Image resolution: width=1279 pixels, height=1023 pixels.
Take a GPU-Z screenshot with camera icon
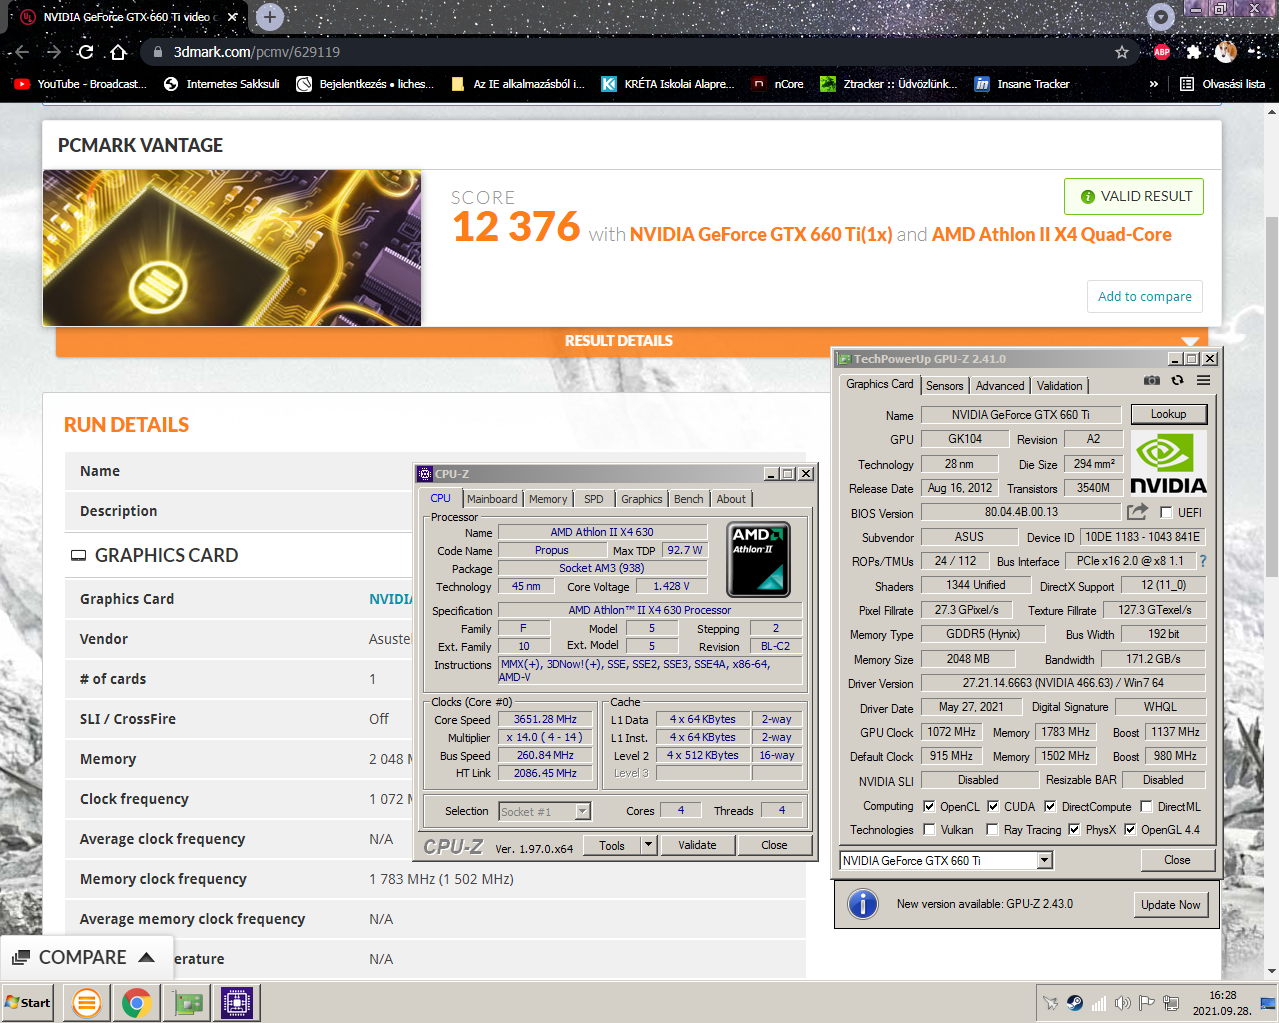[x=1152, y=380]
